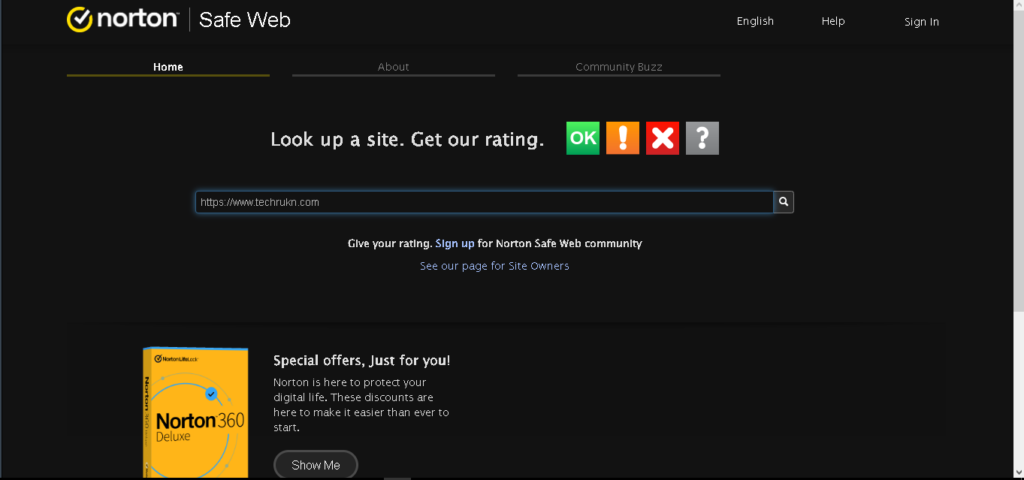Image resolution: width=1024 pixels, height=480 pixels.
Task: Click the magnifier search button
Action: click(784, 202)
